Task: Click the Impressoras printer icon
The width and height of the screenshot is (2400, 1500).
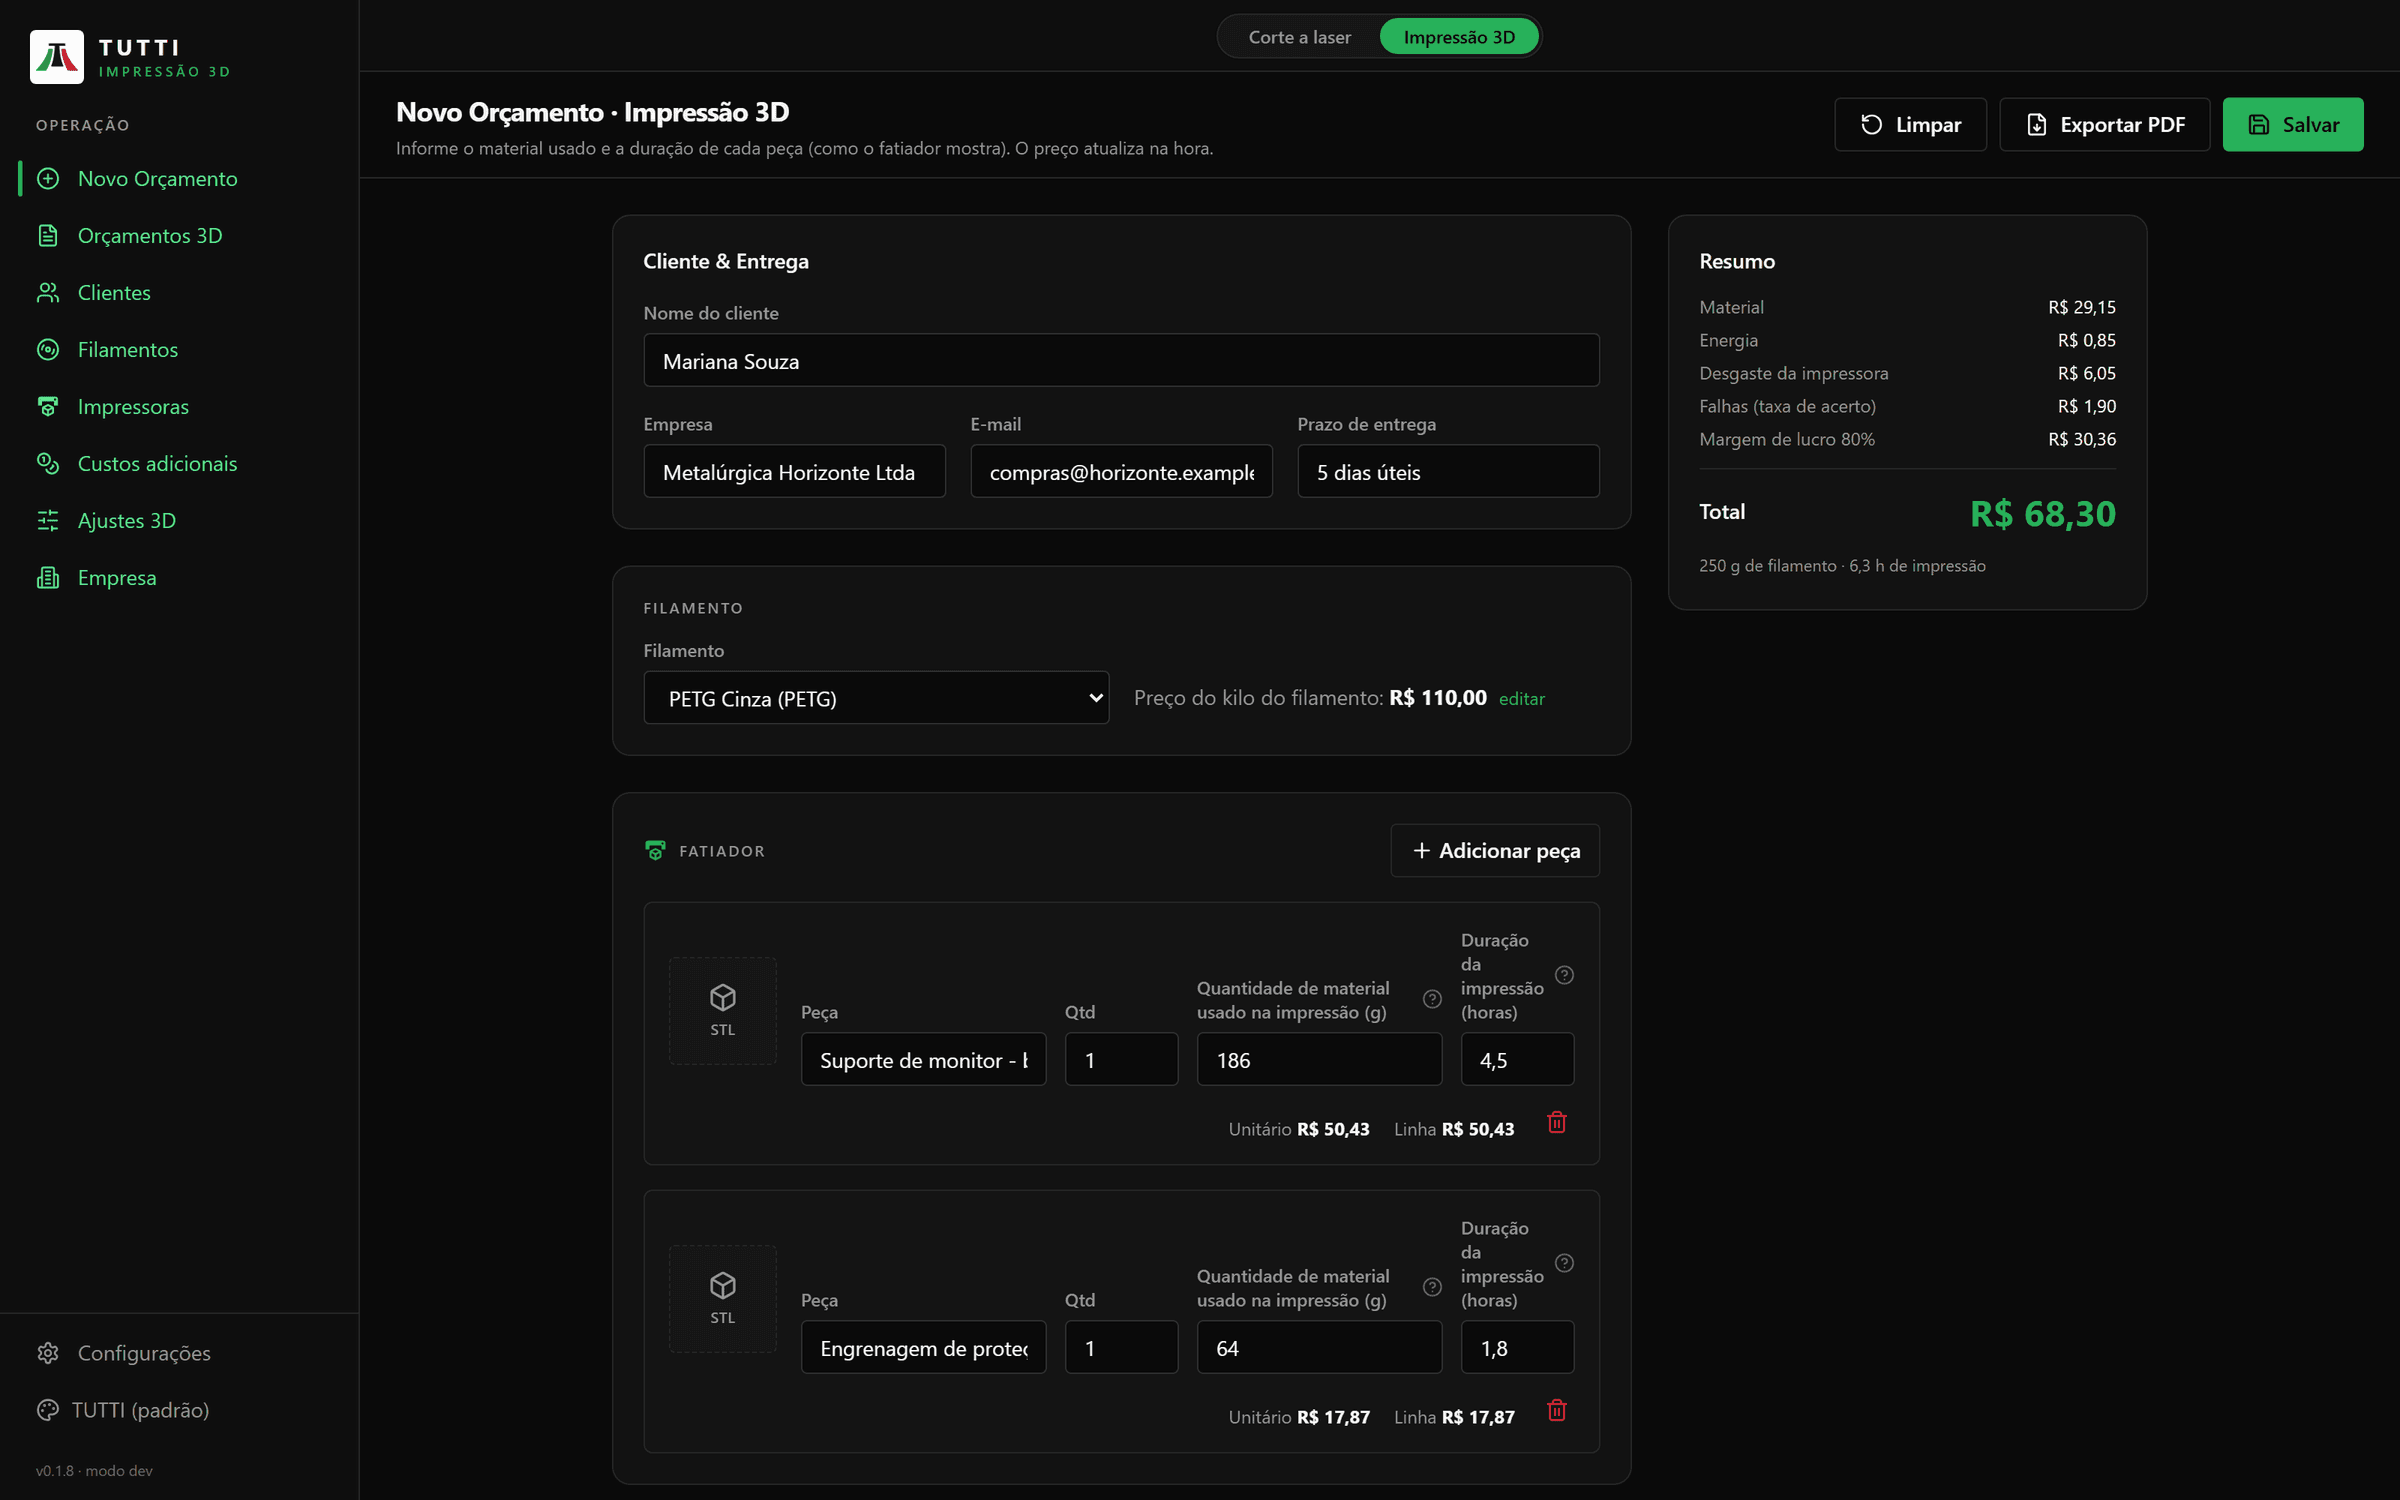Action: point(48,406)
